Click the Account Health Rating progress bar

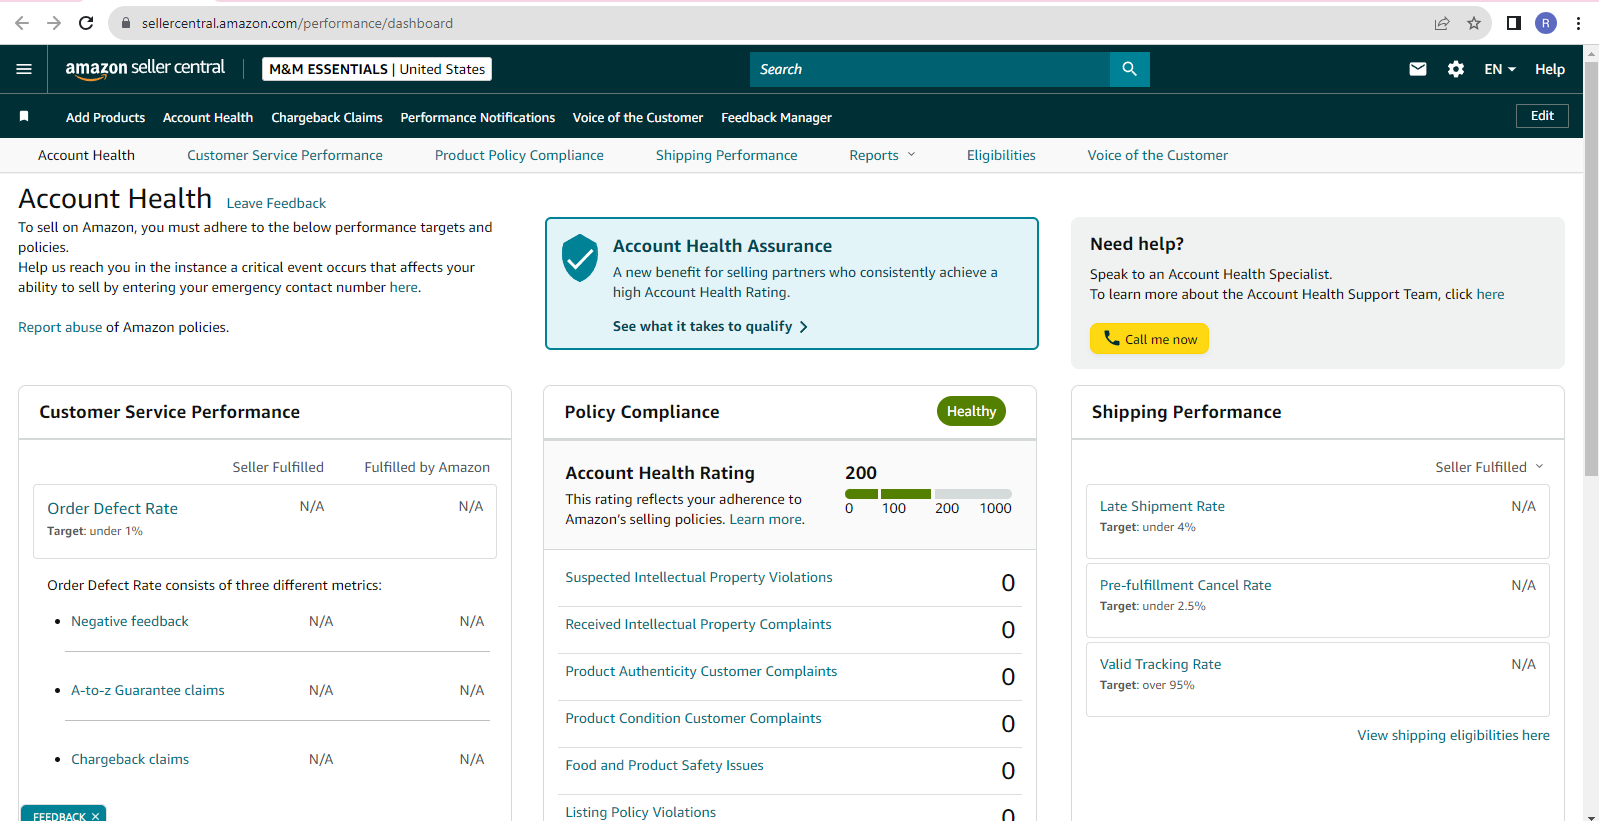pos(928,494)
